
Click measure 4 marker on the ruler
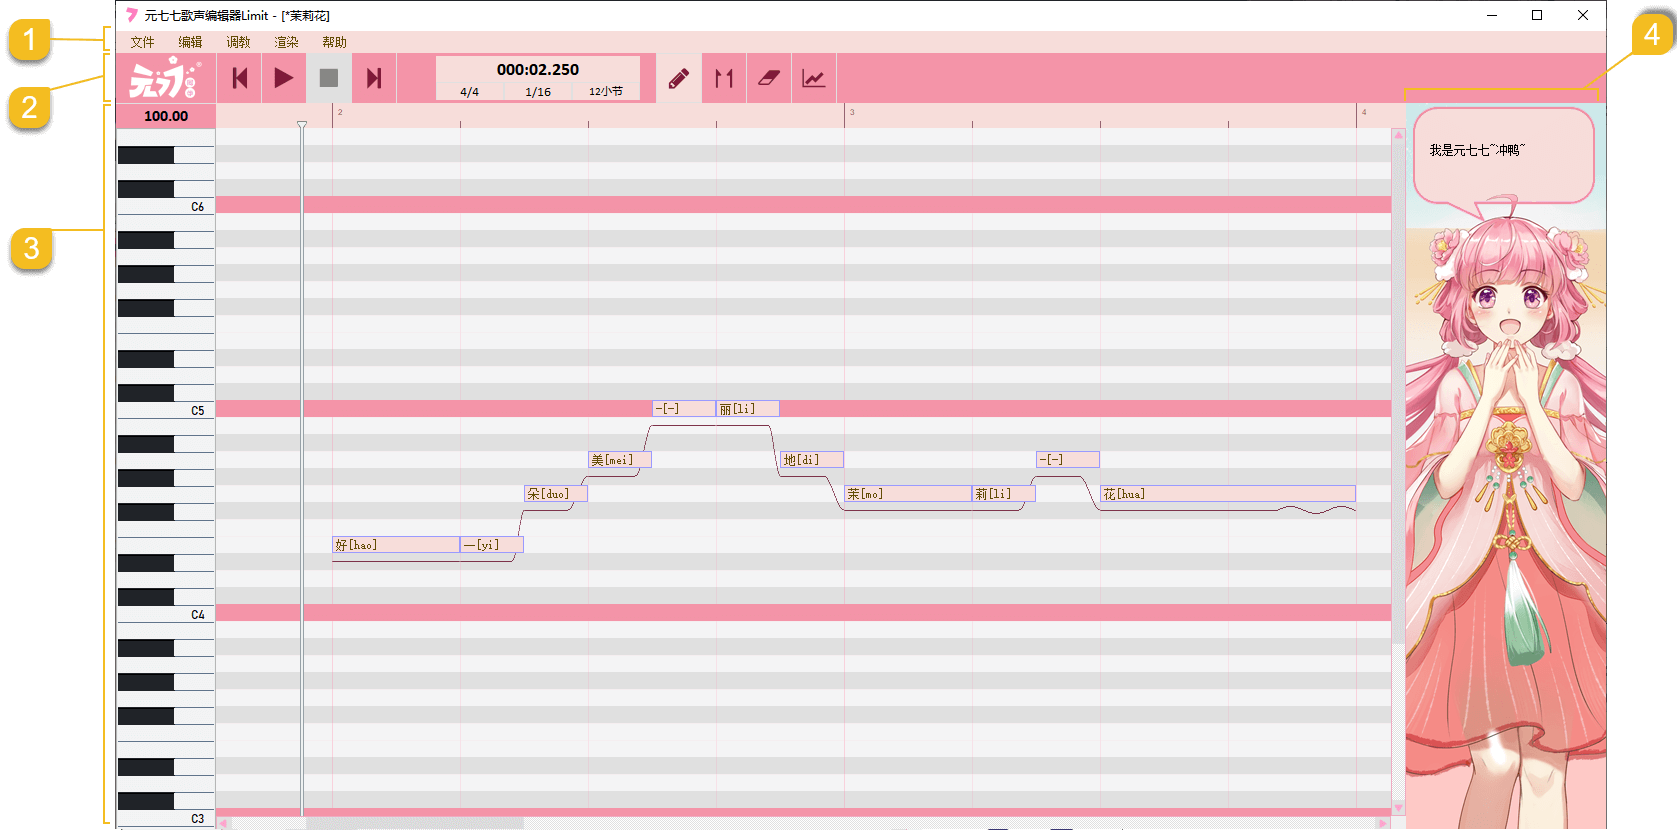coord(1364,112)
